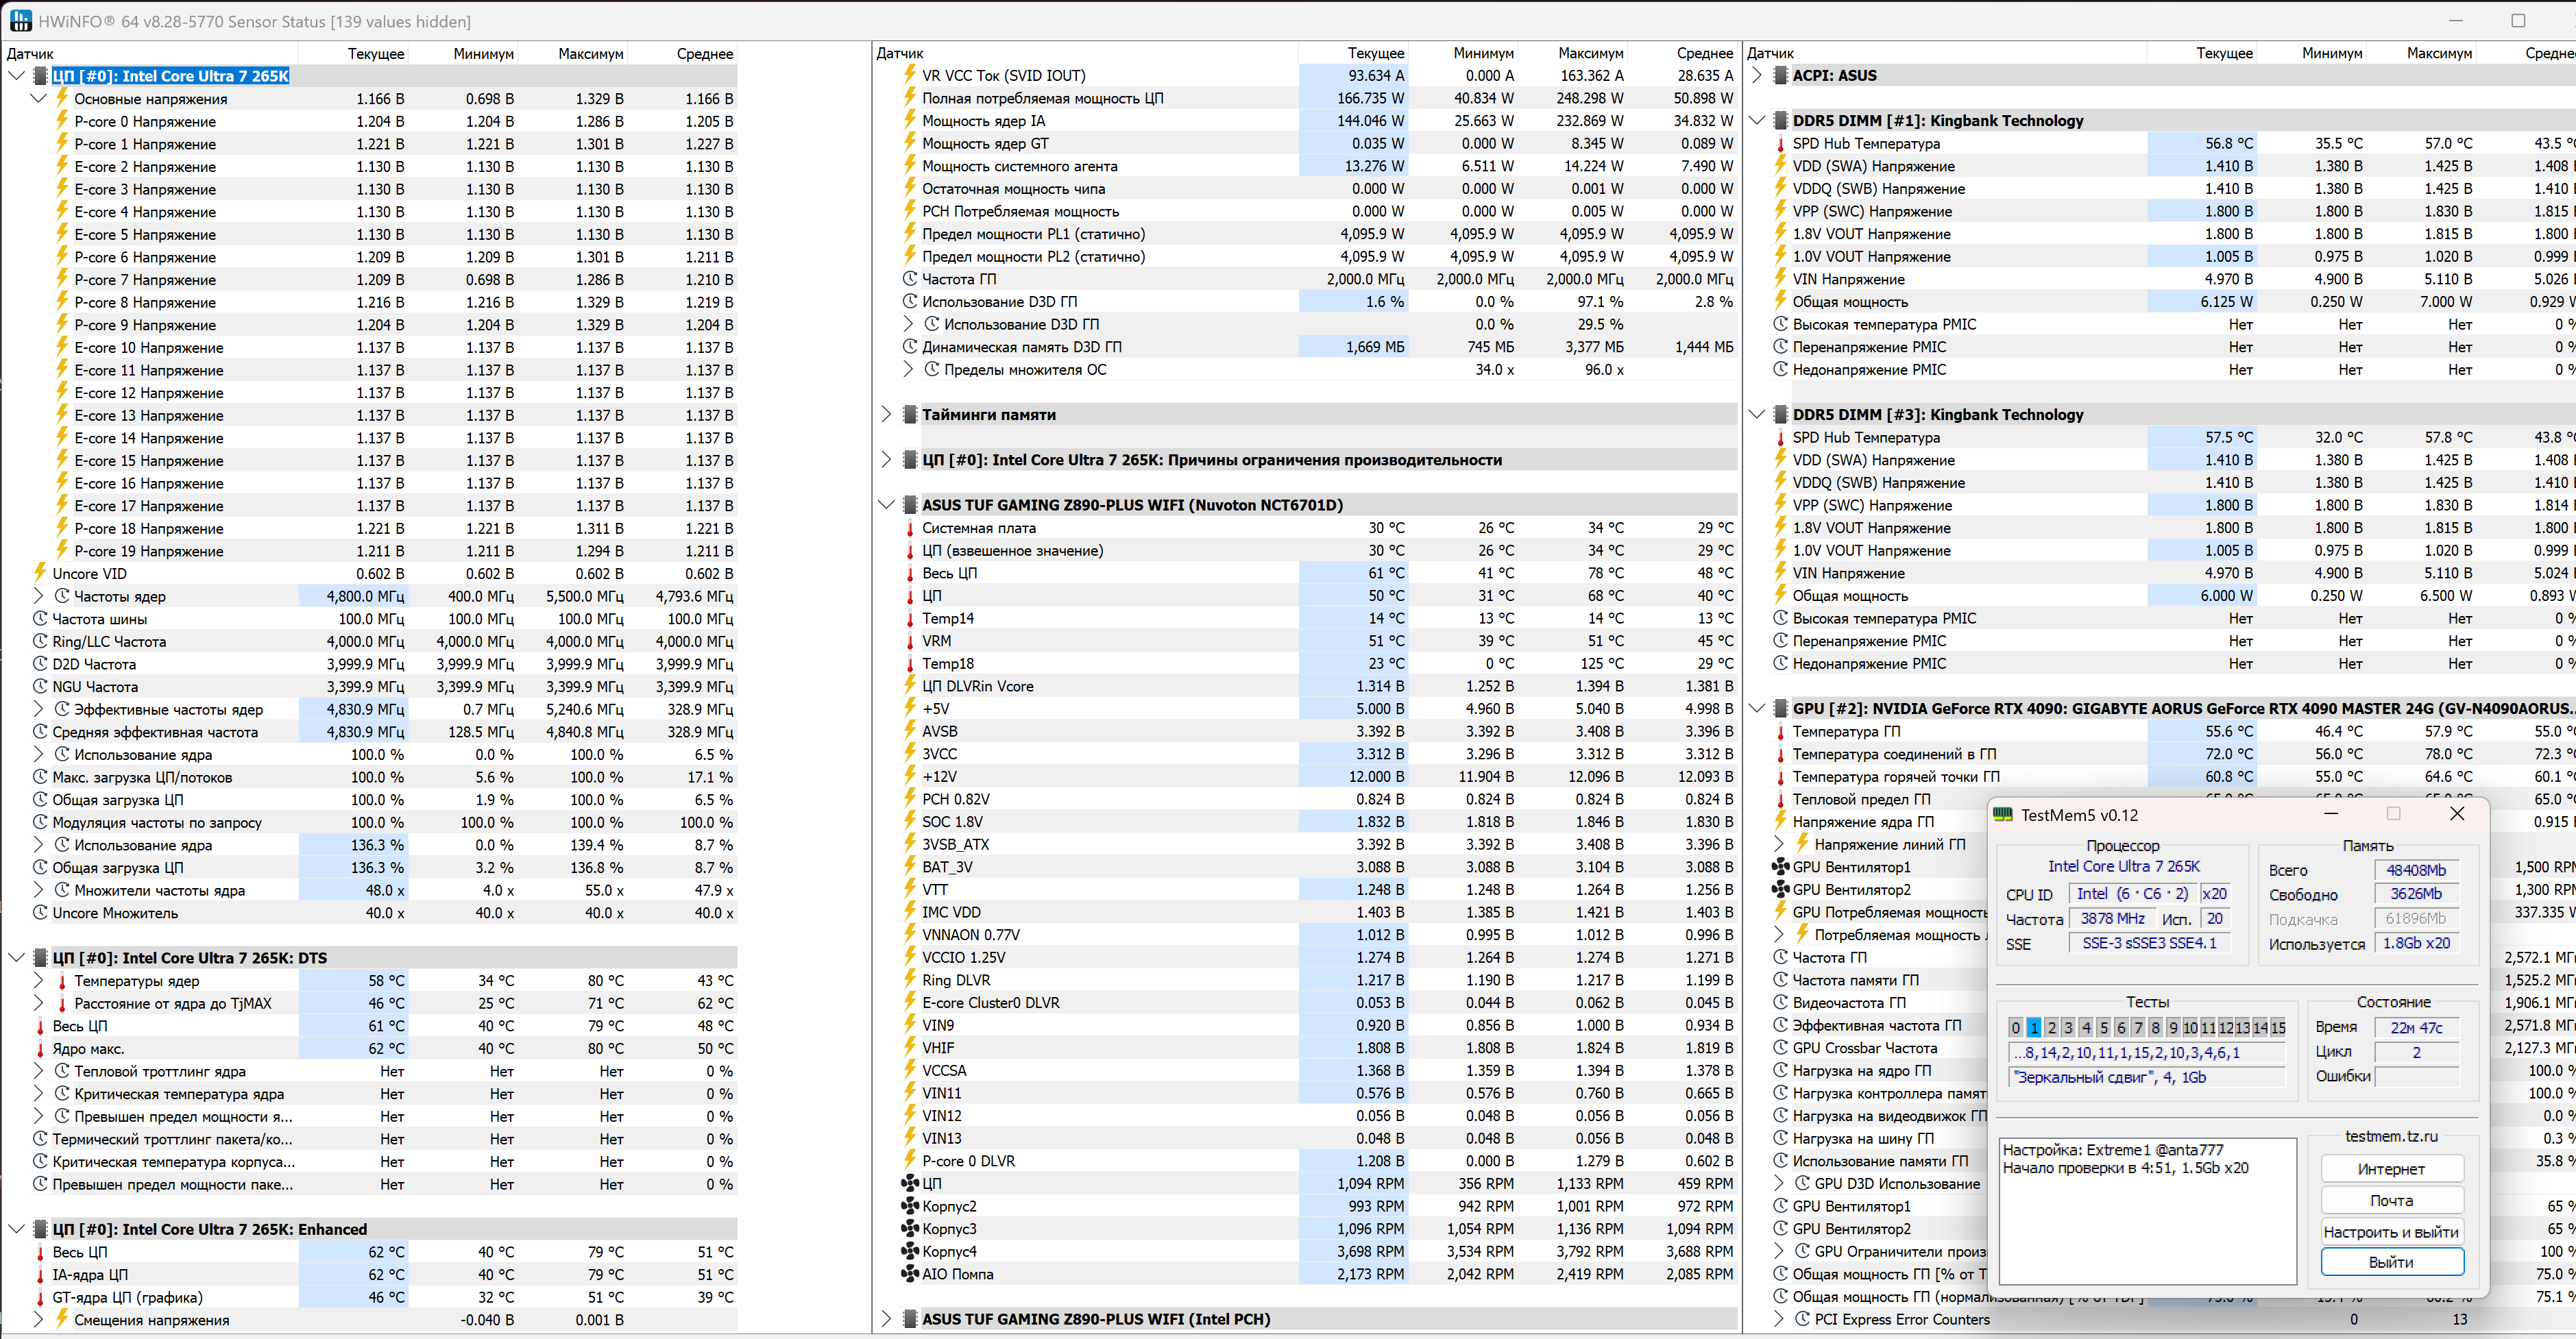The width and height of the screenshot is (2576, 1339).
Task: Click the Максимум column header in left panel
Action: (590, 54)
